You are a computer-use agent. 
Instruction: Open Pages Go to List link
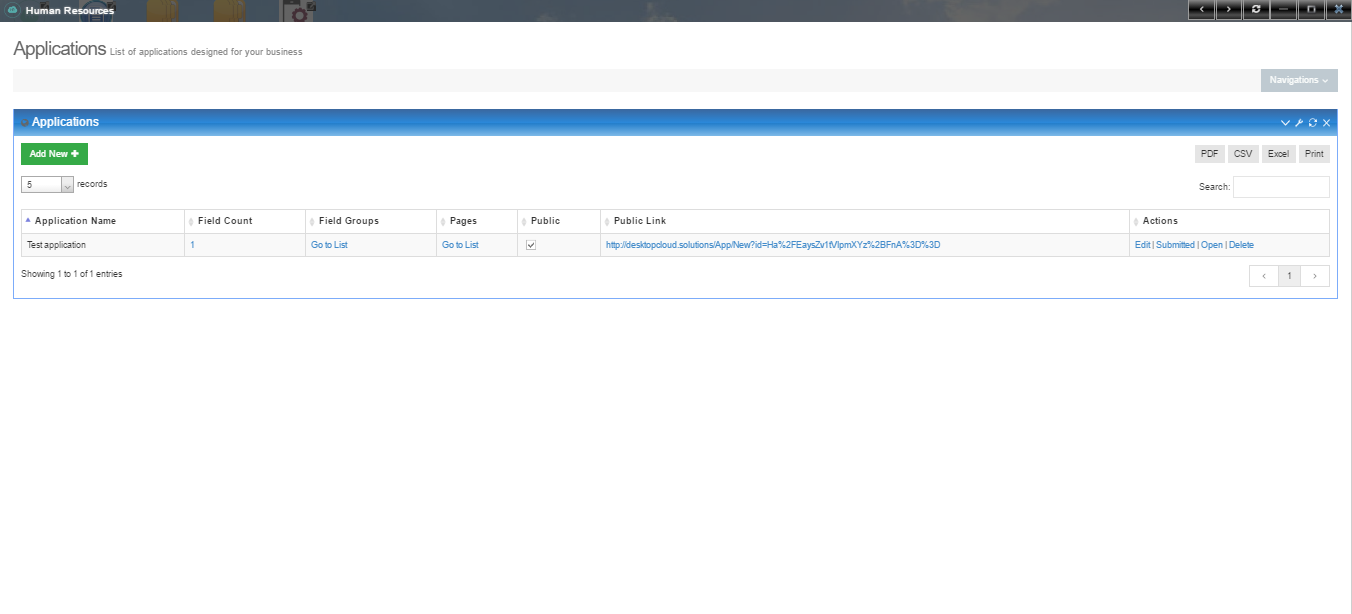pyautogui.click(x=460, y=245)
